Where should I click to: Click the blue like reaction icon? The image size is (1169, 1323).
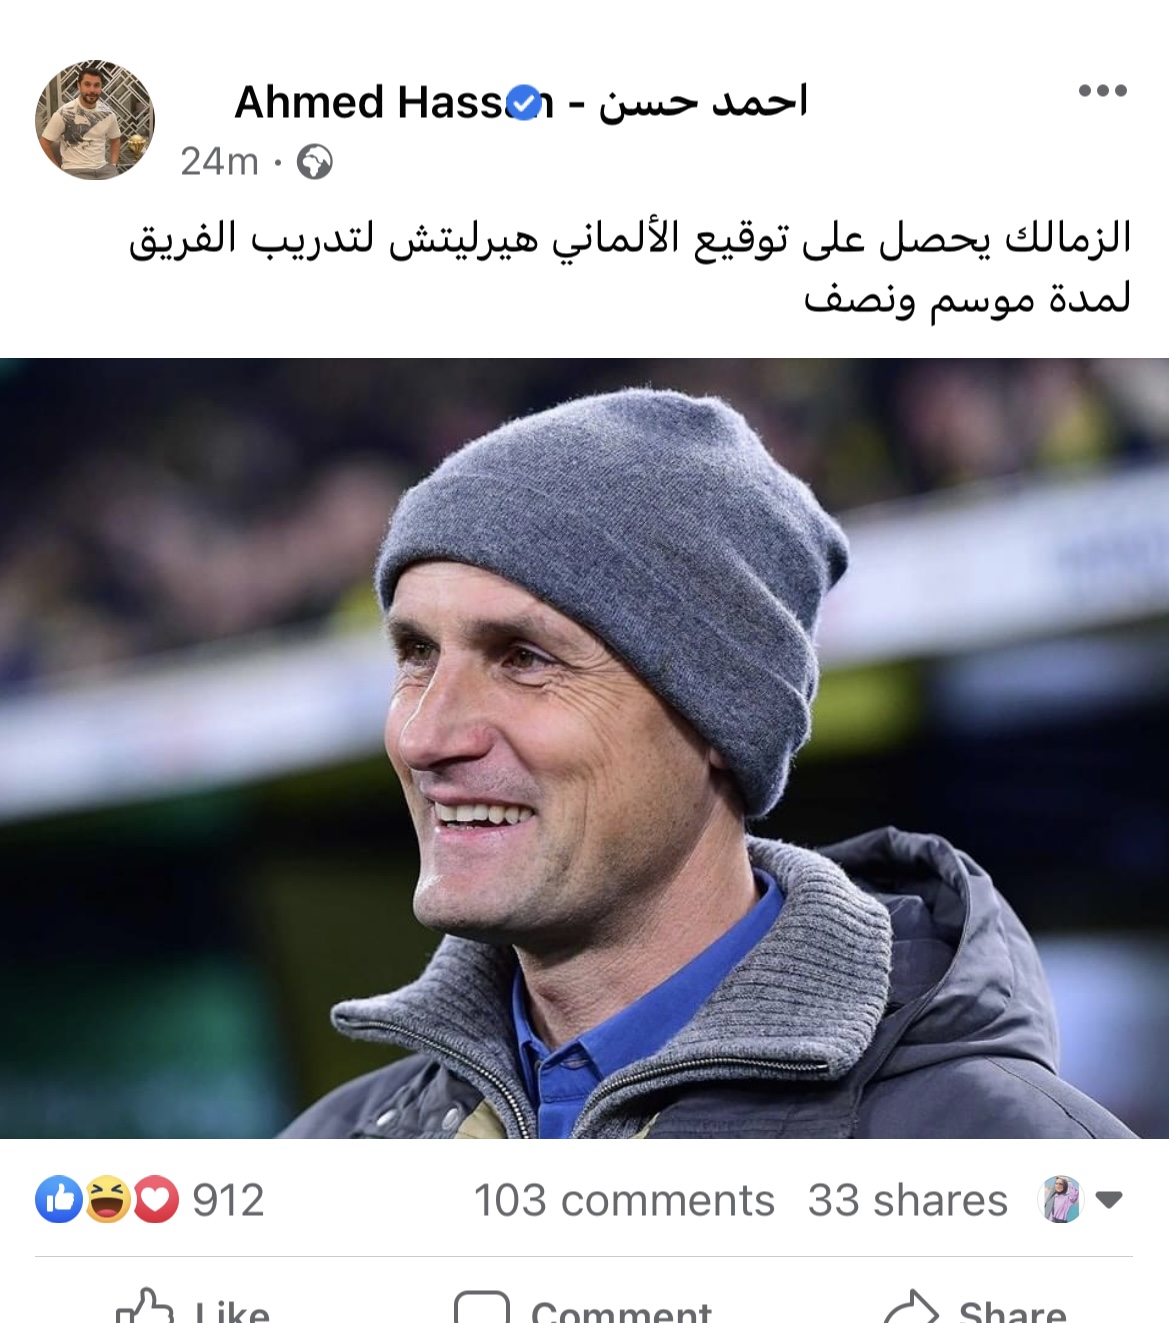[x=59, y=1199]
